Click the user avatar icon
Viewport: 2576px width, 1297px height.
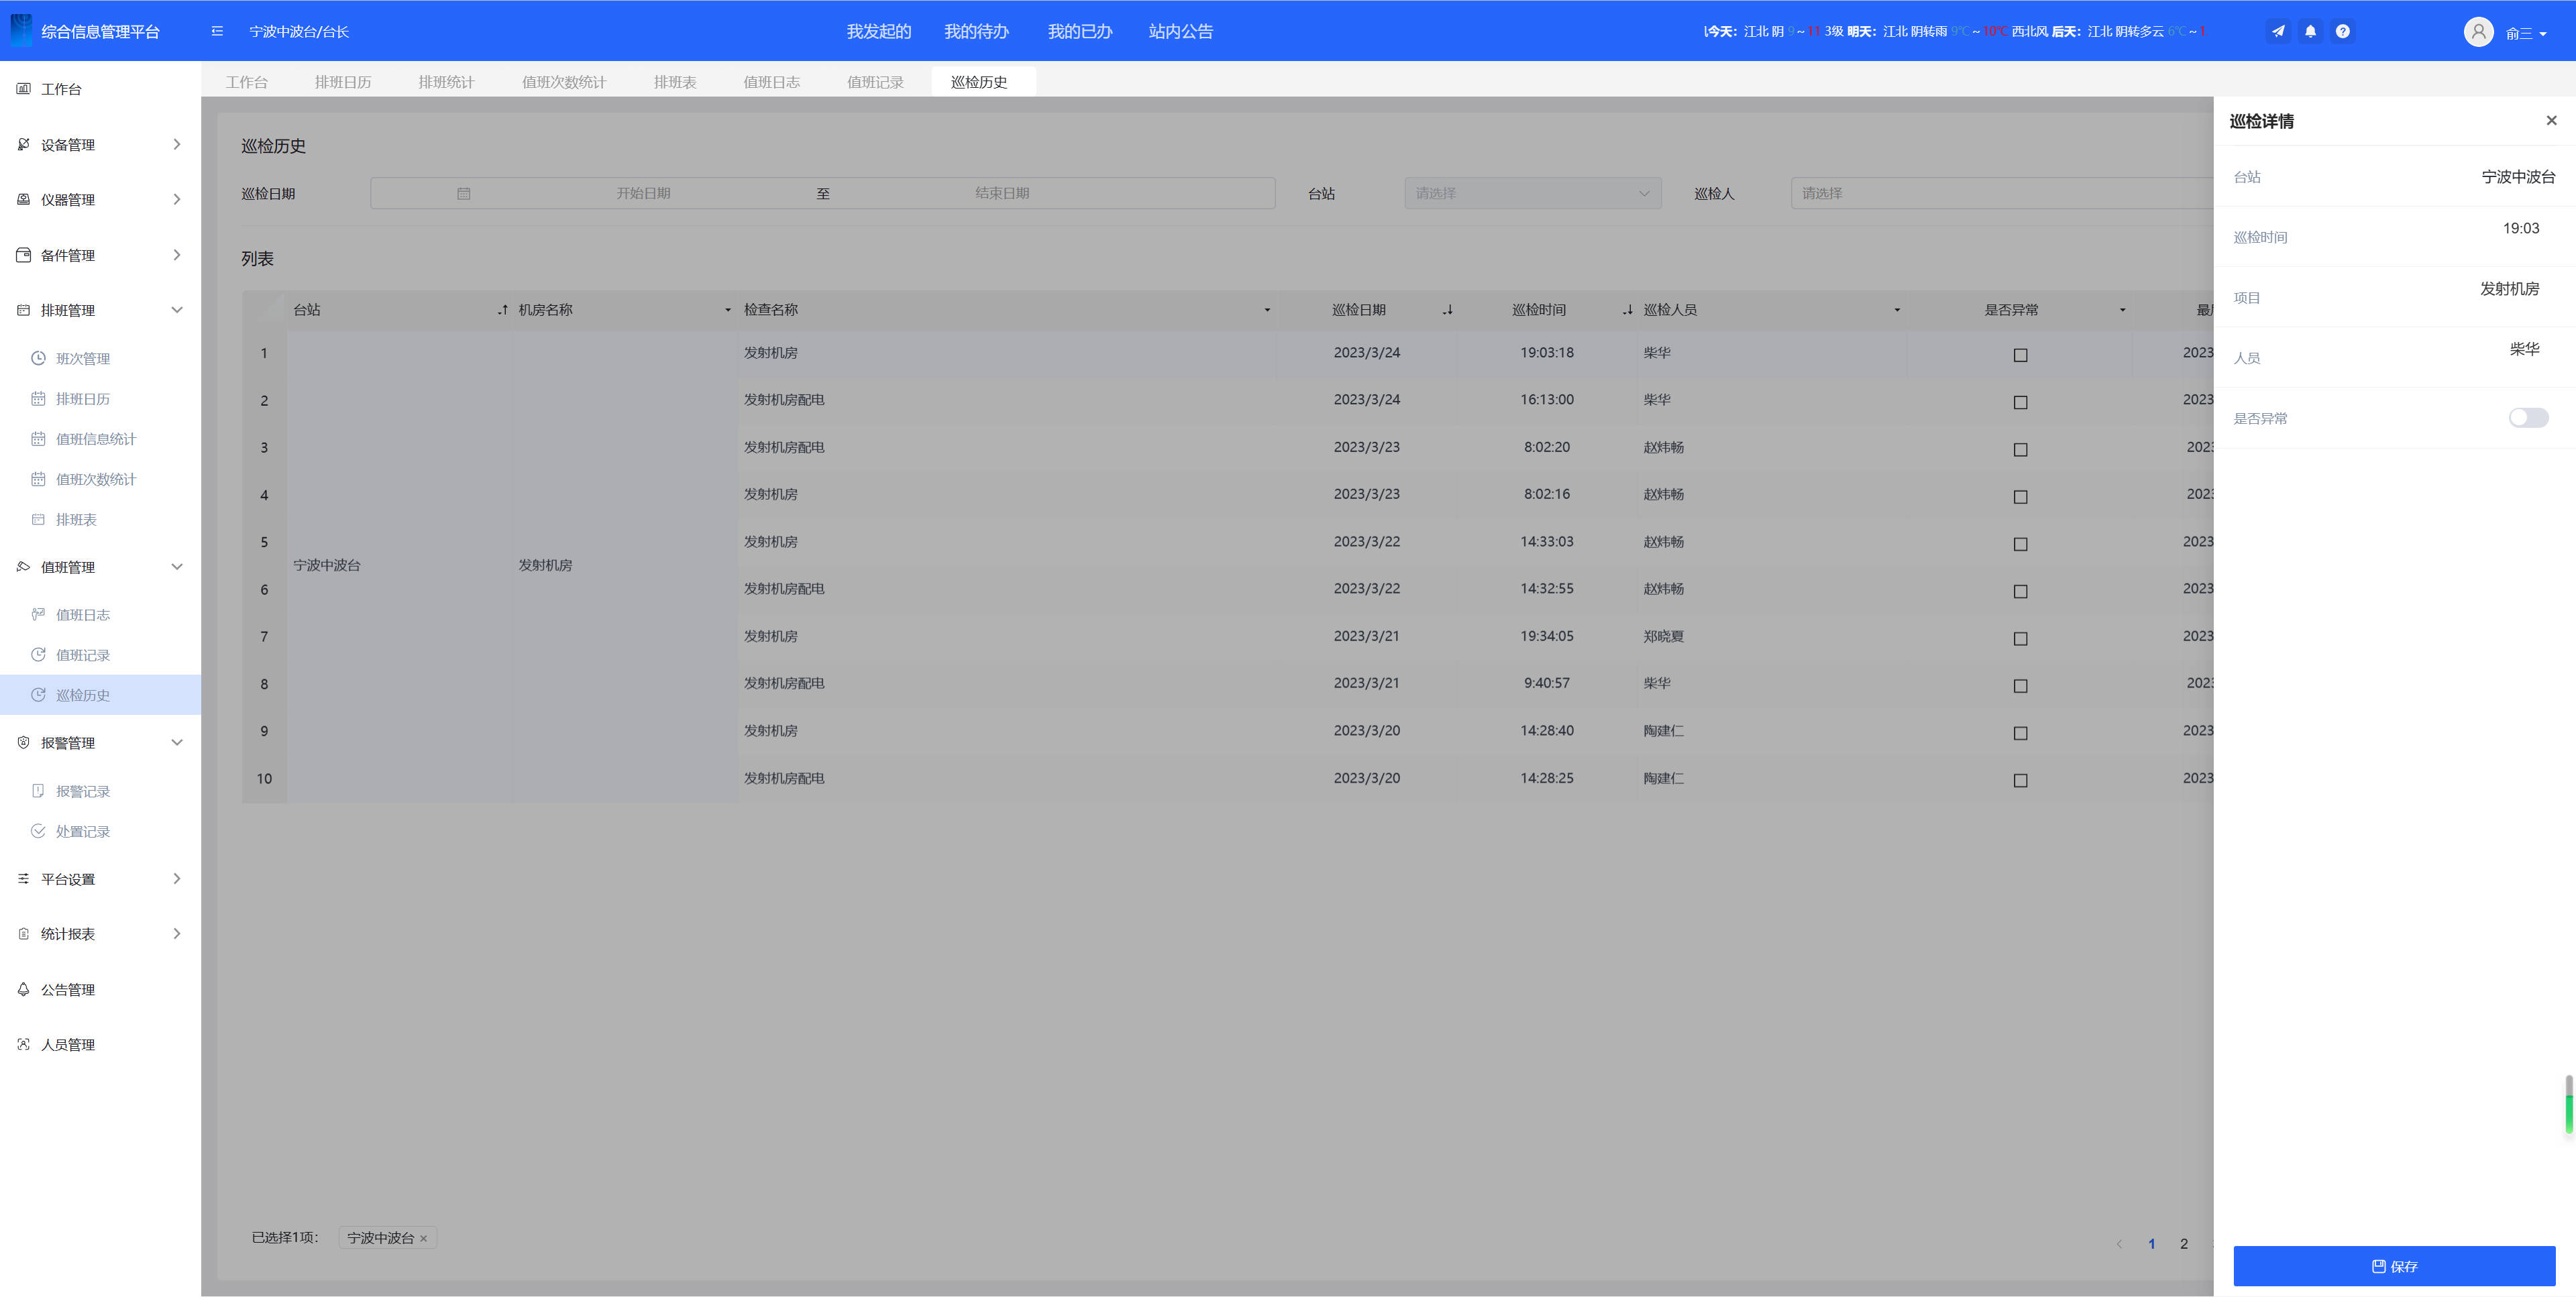click(x=2478, y=32)
